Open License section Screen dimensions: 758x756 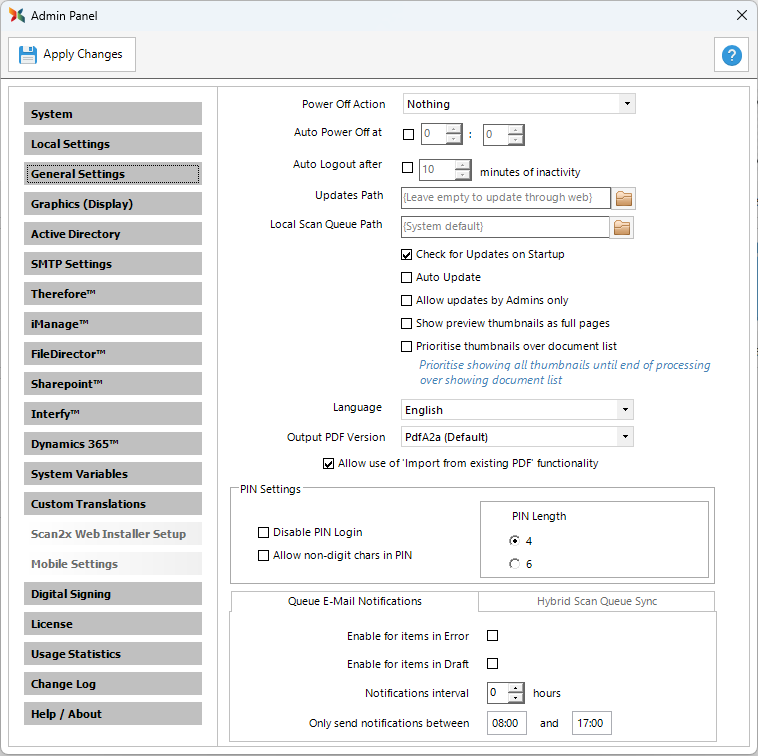pyautogui.click(x=113, y=623)
